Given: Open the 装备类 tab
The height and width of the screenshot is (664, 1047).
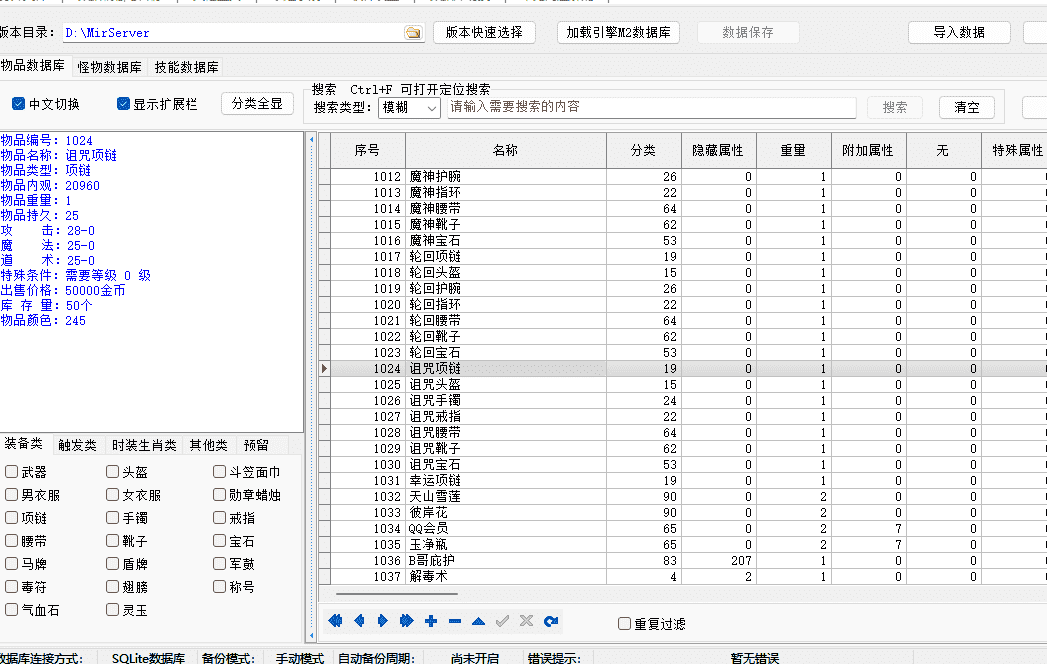Looking at the screenshot, I should 24,444.
